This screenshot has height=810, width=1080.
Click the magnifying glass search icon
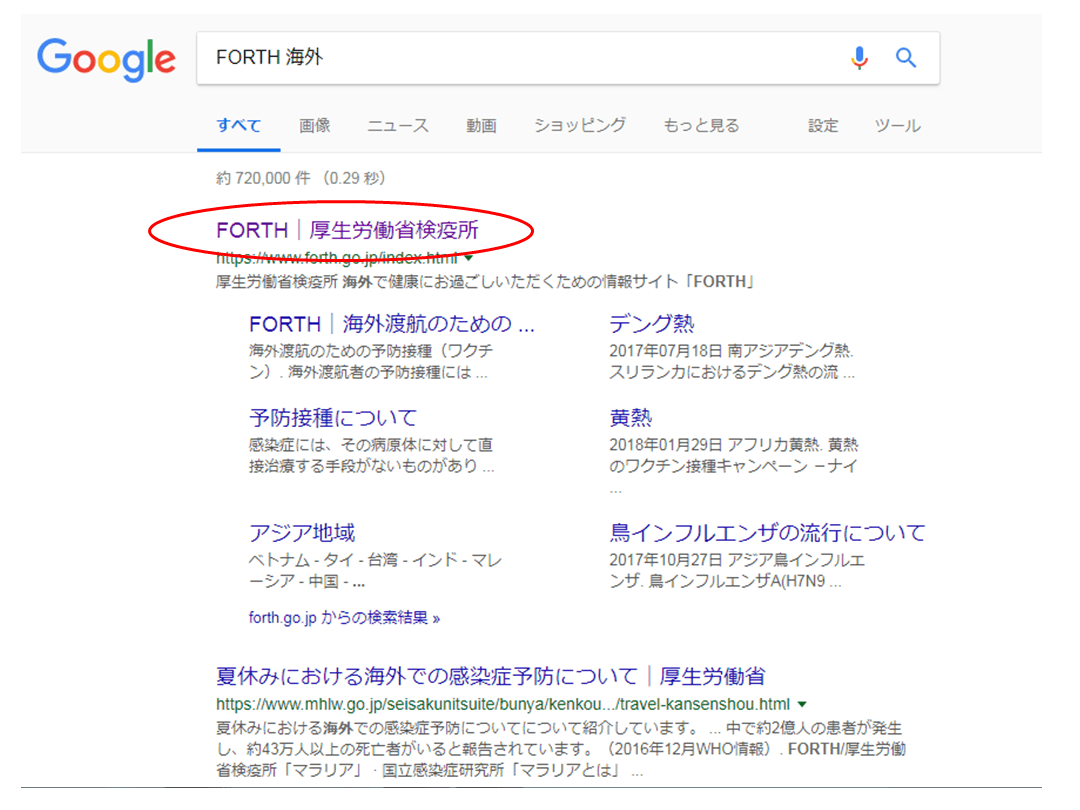point(906,58)
